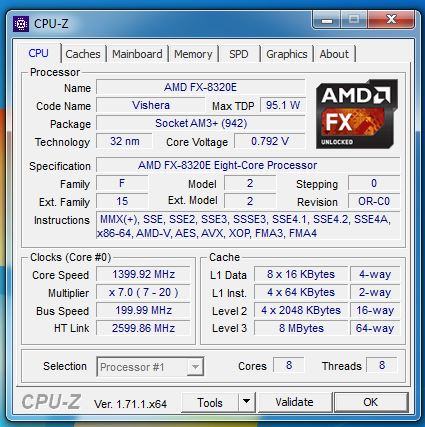This screenshot has height=427, width=425.
Task: Click the Instructions list field
Action: [248, 226]
